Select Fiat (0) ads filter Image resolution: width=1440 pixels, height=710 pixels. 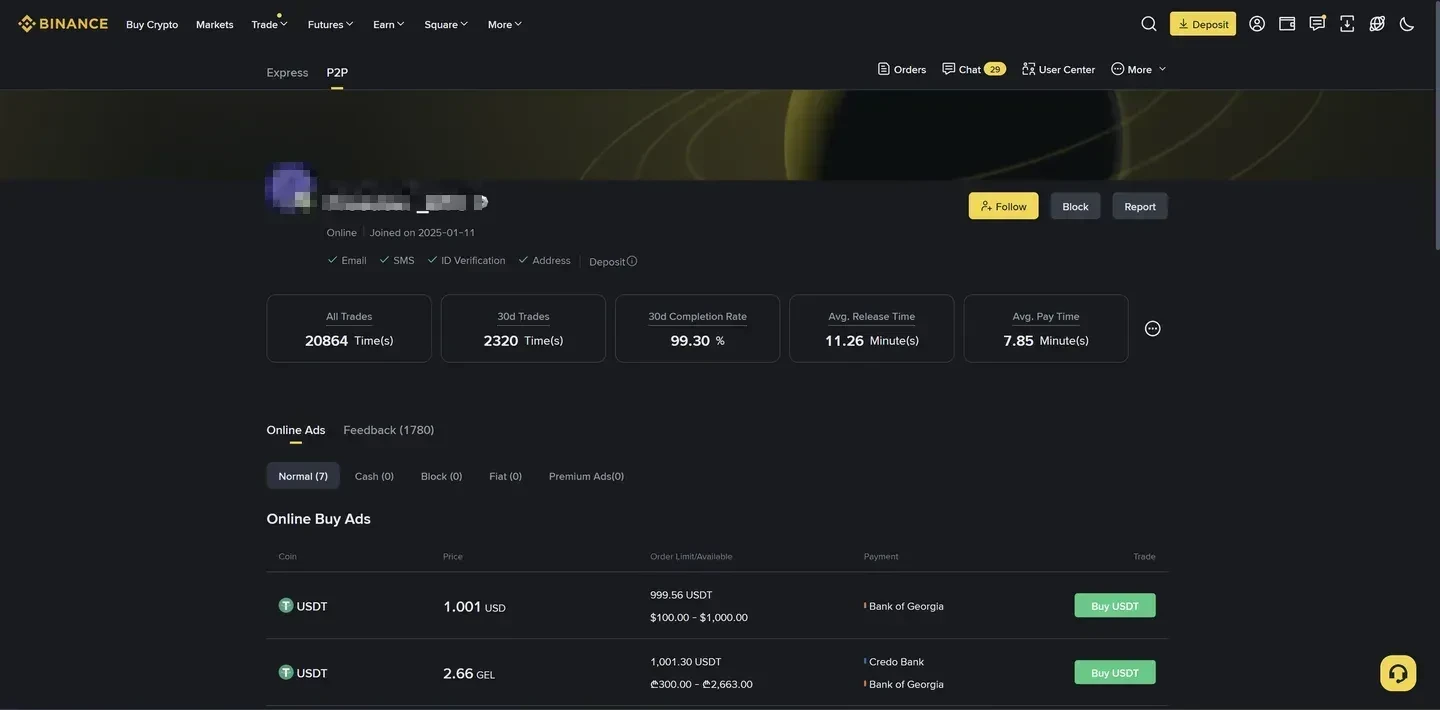(x=505, y=476)
